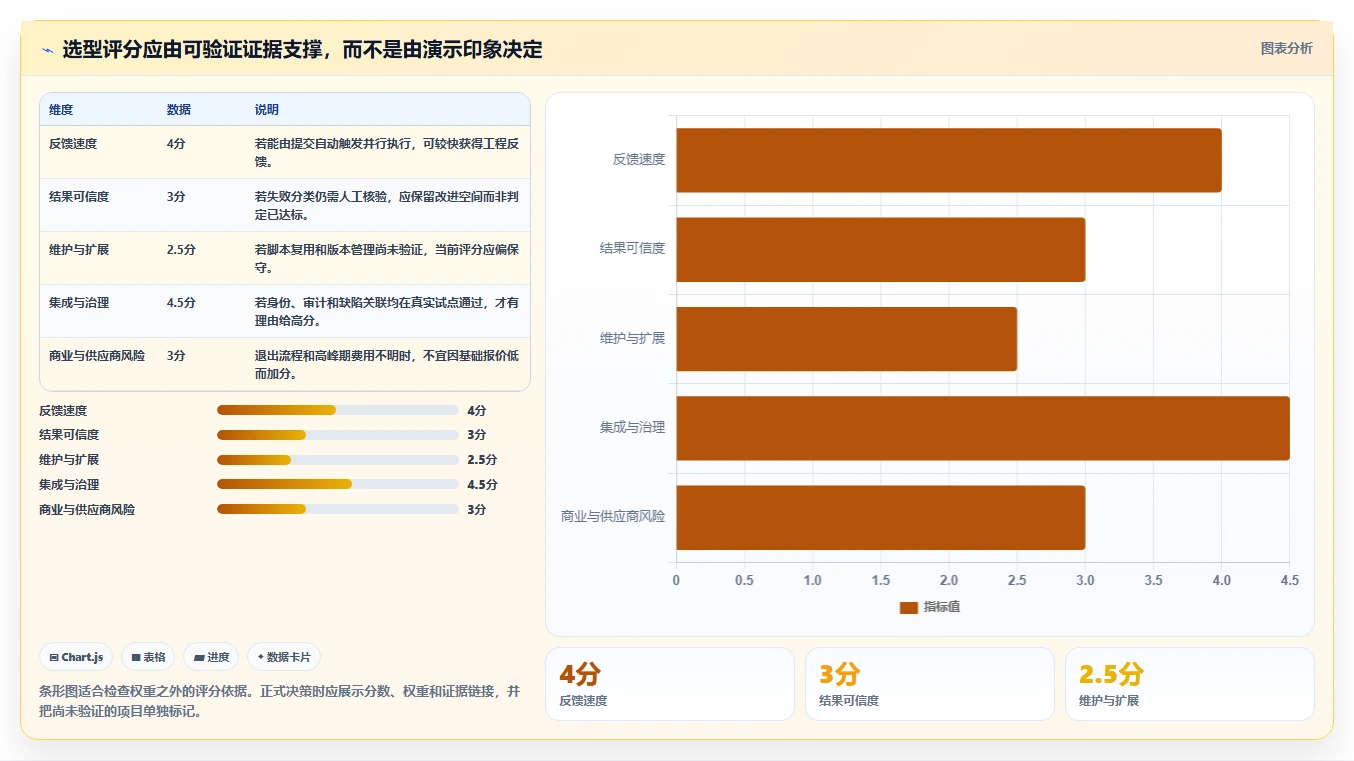Select the 表格 tag chip
The height and width of the screenshot is (761, 1354).
148,657
